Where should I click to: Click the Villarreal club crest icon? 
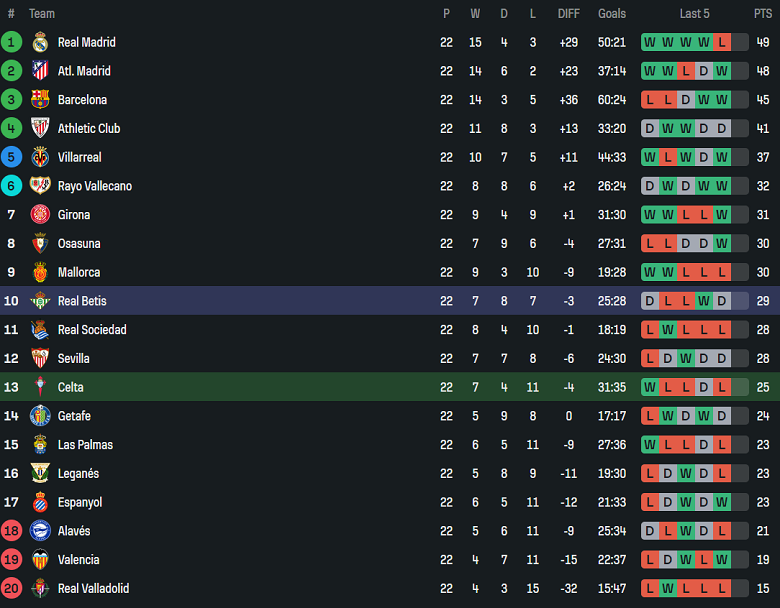click(40, 157)
